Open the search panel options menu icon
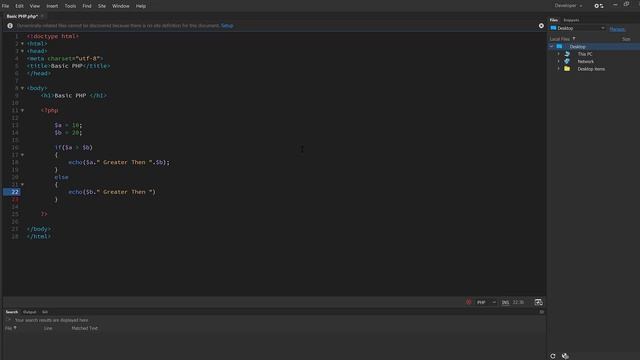640x360 pixels. point(541,312)
